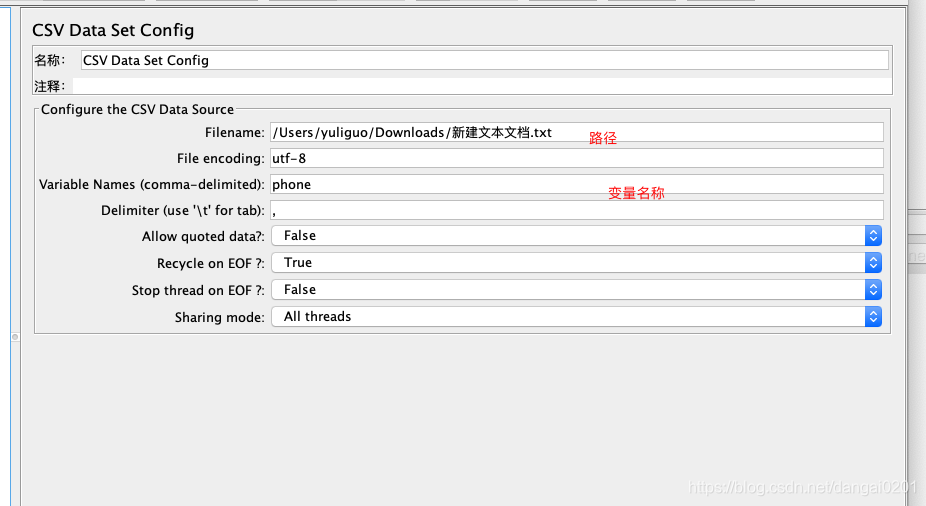Viewport: 926px width, 506px height.
Task: Click the Delimiter (use '\t' for tab) label
Action: [182, 211]
